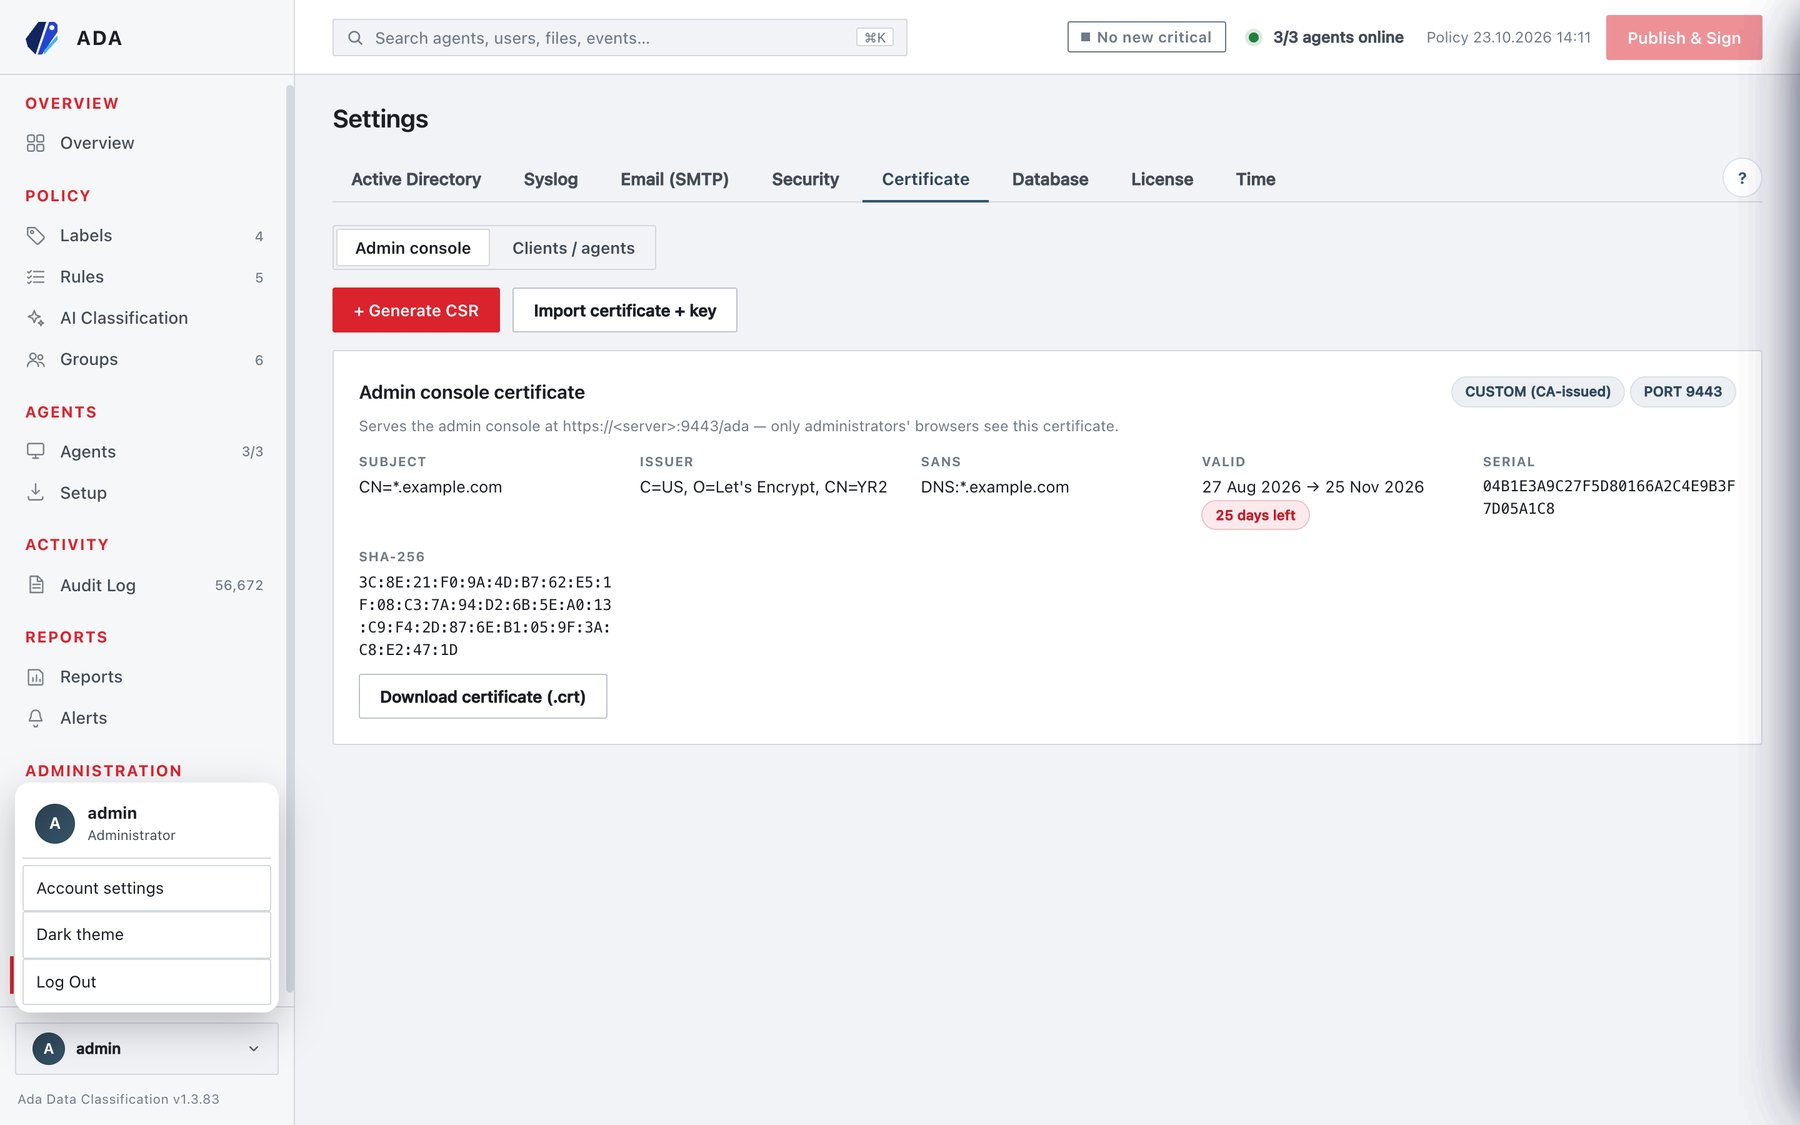This screenshot has height=1125, width=1800.
Task: Click the Setup download icon
Action: tap(36, 492)
